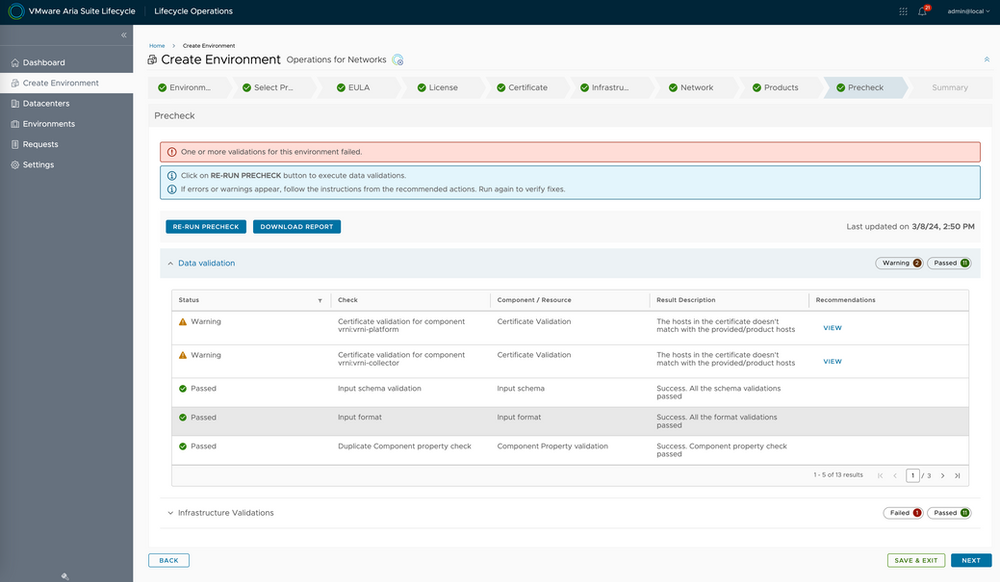Image resolution: width=1000 pixels, height=582 pixels.
Task: Collapse the left sidebar with double chevron
Action: click(124, 35)
